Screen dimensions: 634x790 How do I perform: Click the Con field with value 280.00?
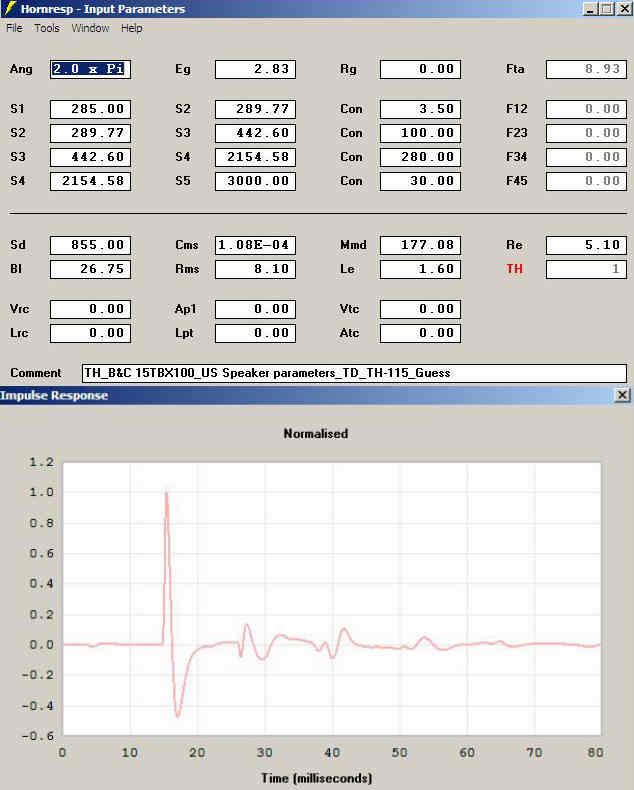(420, 157)
